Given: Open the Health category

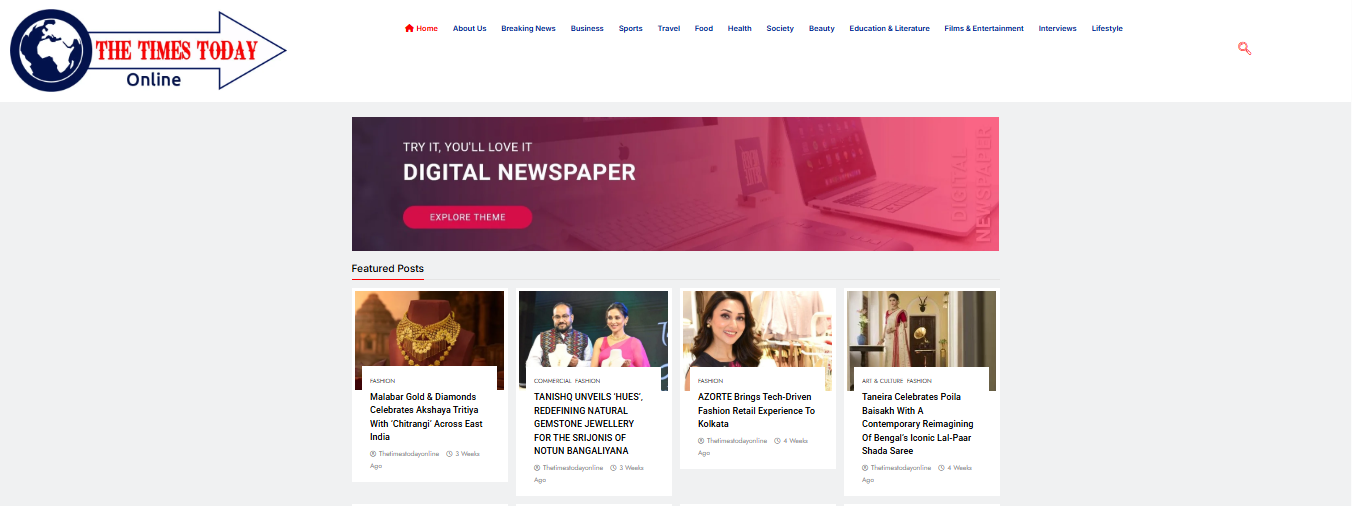Looking at the screenshot, I should click(x=739, y=28).
